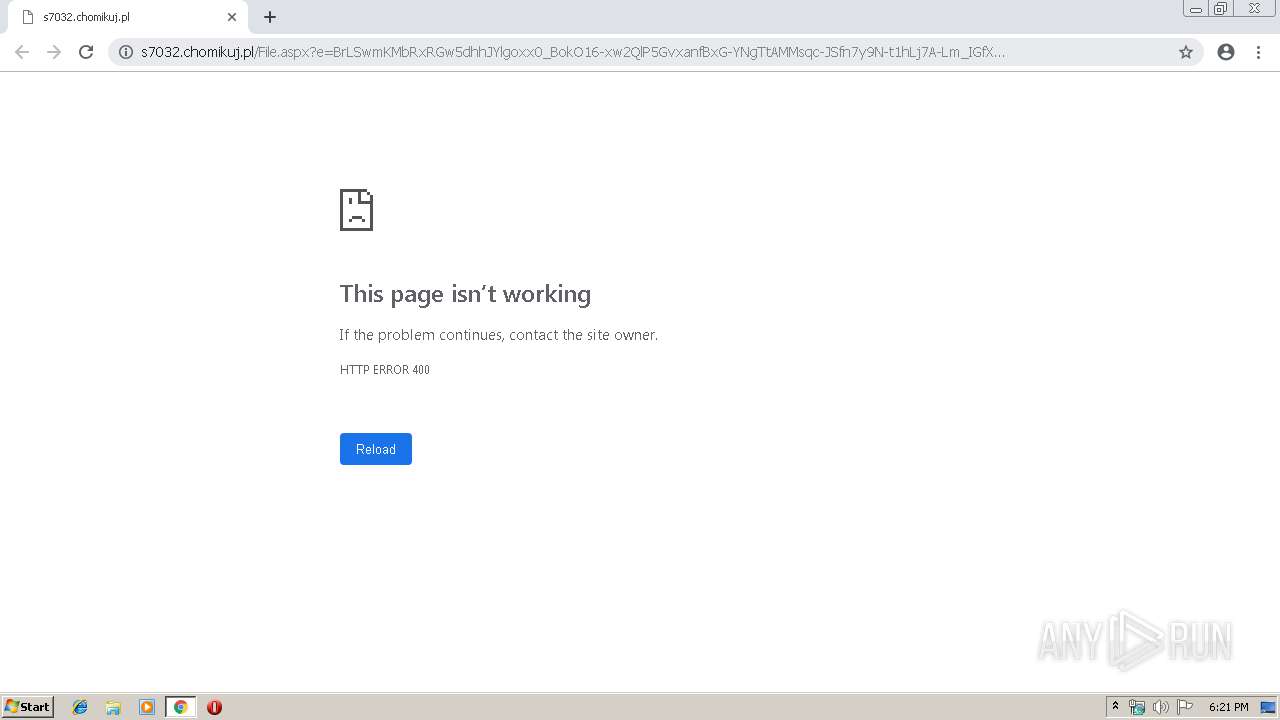
Task: Launch Internet Explorer from the taskbar
Action: [x=80, y=707]
